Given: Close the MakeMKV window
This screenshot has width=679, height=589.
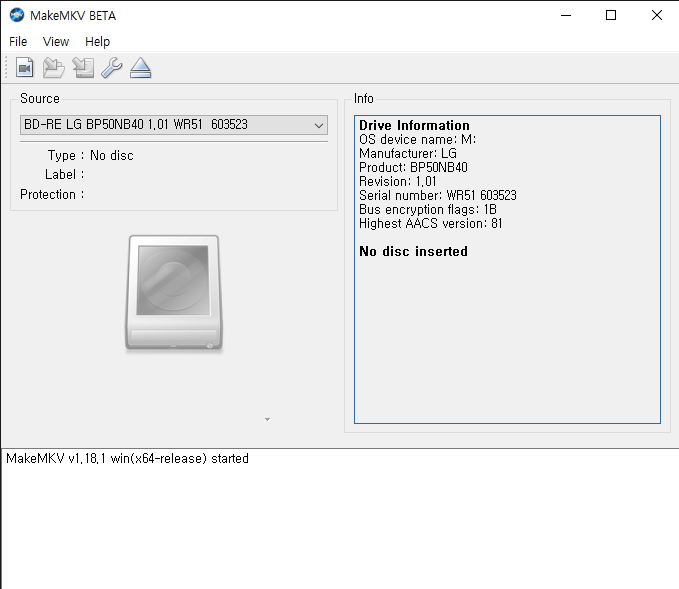Looking at the screenshot, I should click(657, 16).
